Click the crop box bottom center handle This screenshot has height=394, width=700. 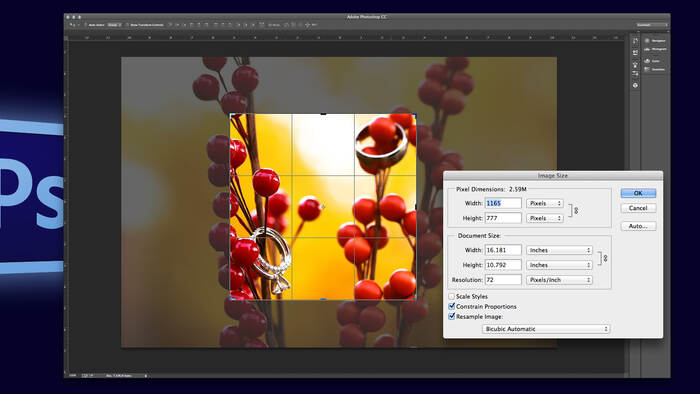[323, 299]
